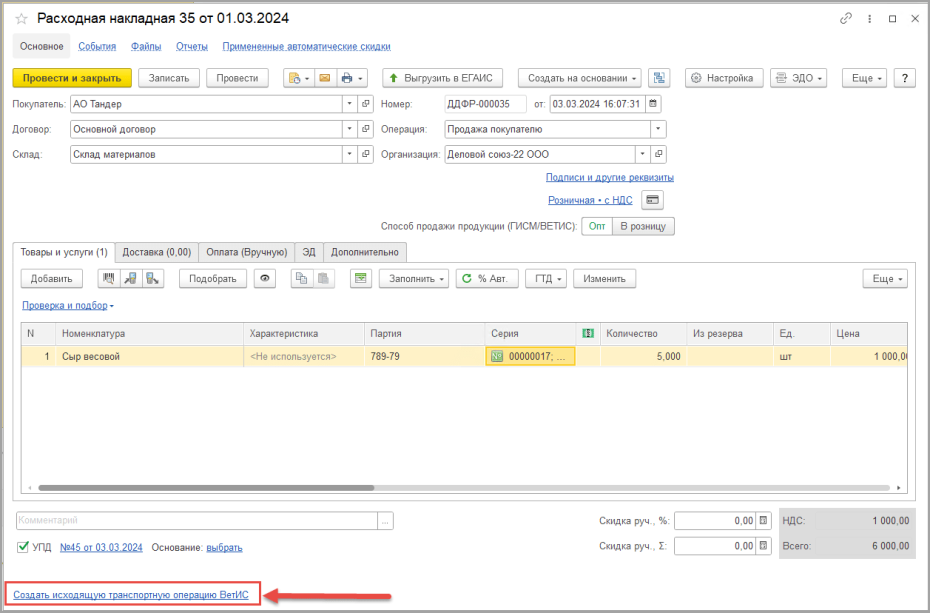Viewport: 930px width, 613px height.
Task: Click the table's horizontal scrollbar thumb
Action: tap(206, 488)
